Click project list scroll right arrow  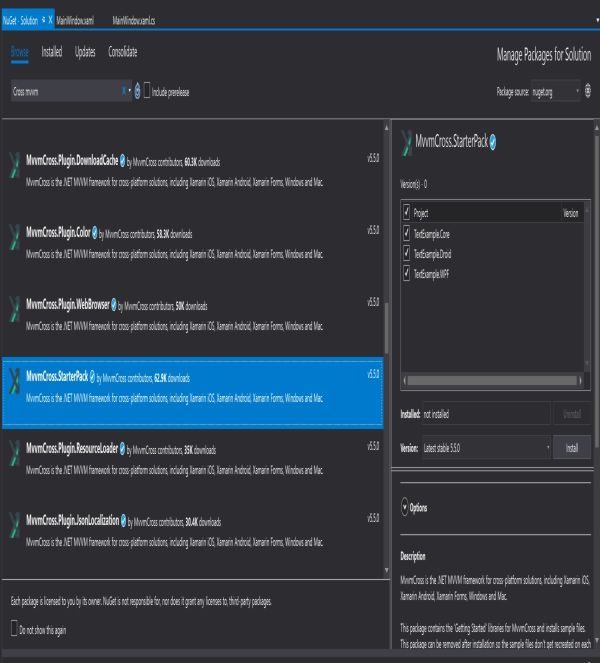[580, 381]
